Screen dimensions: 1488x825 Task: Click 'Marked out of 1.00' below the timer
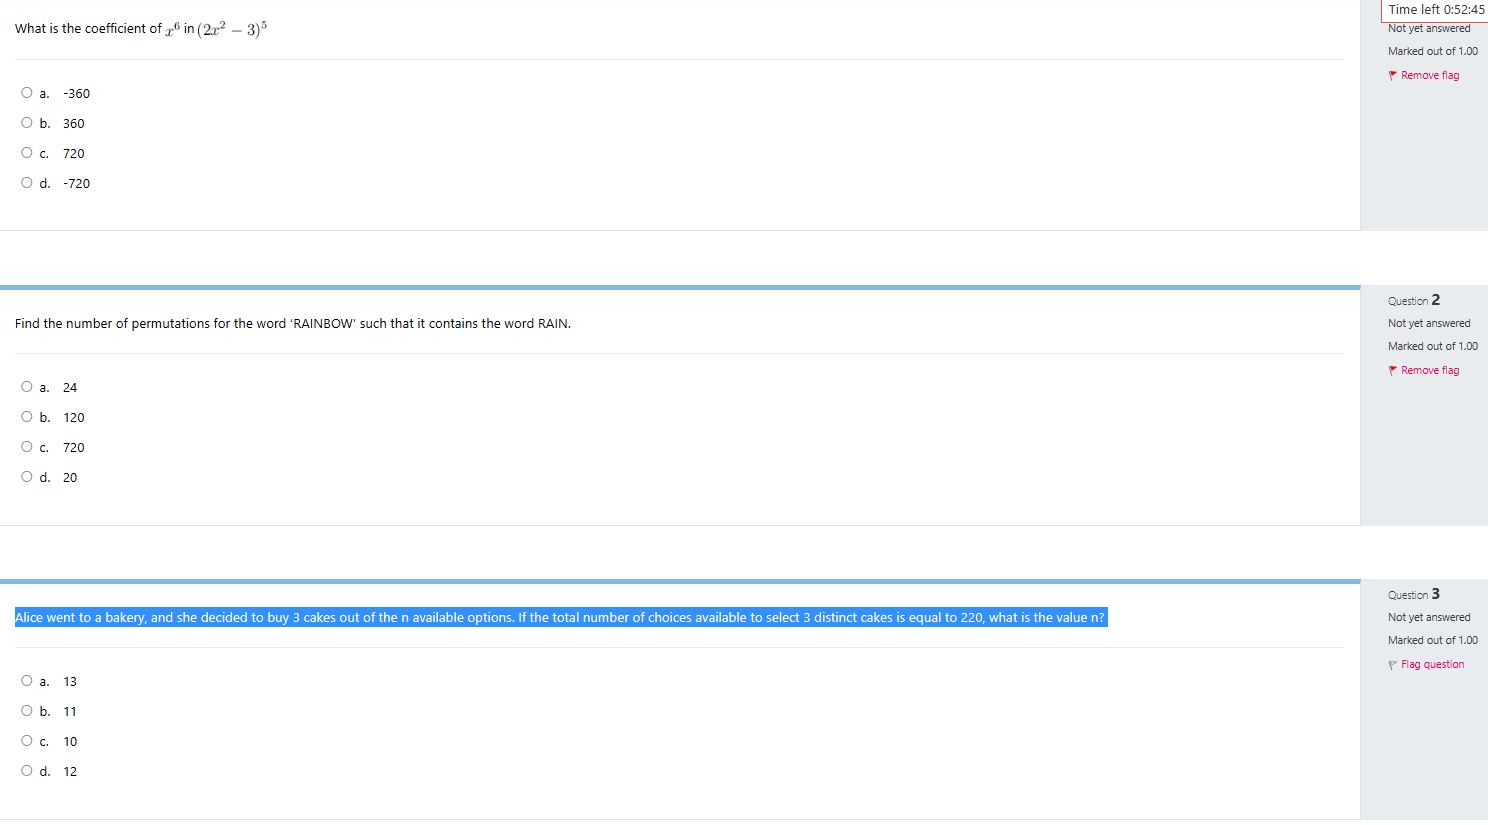[x=1433, y=51]
